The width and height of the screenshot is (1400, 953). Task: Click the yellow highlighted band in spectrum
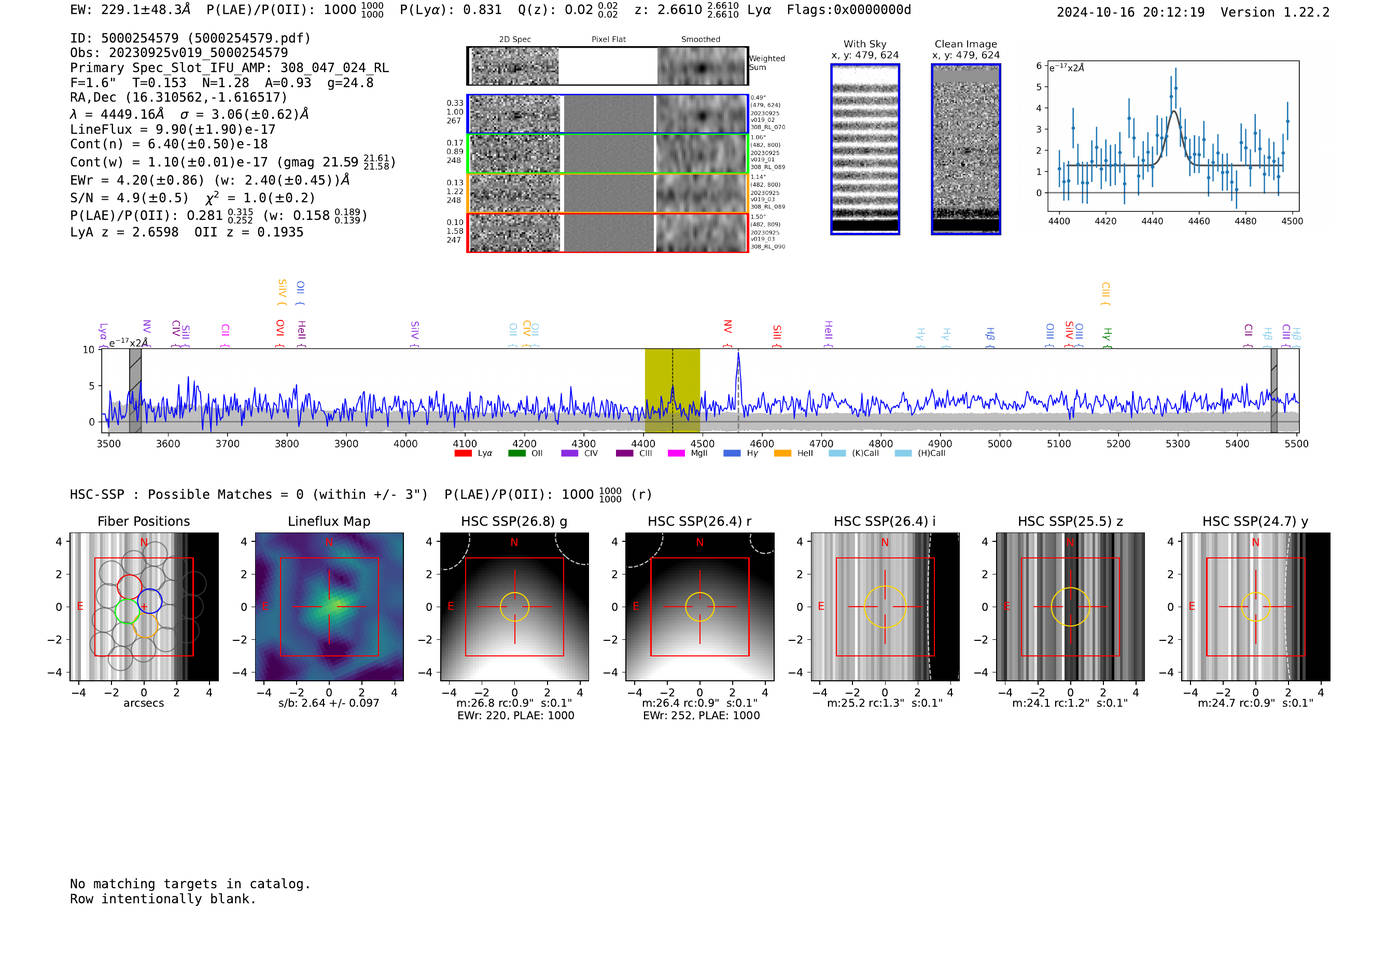tap(672, 391)
